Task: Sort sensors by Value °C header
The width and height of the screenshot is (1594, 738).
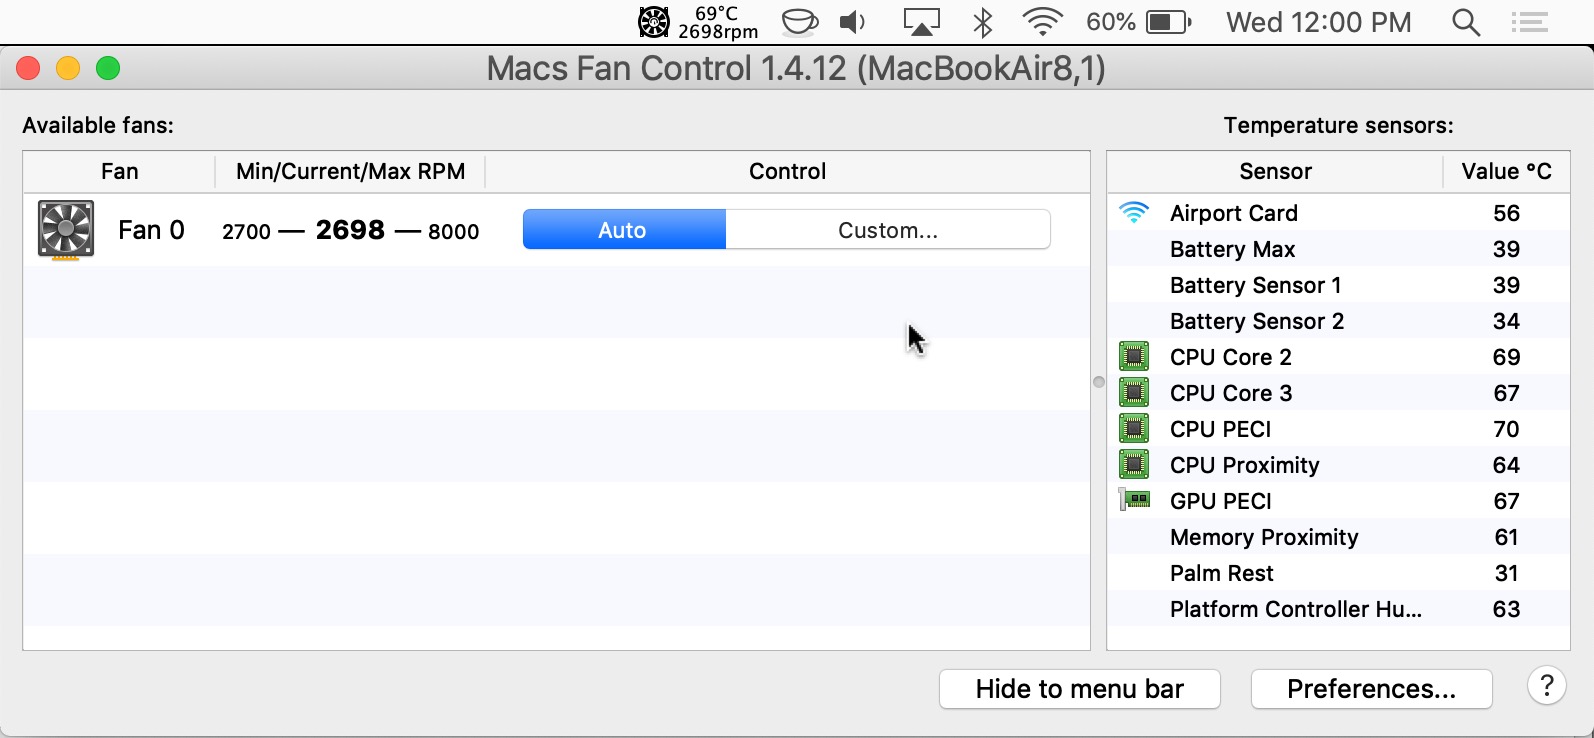Action: [x=1506, y=171]
